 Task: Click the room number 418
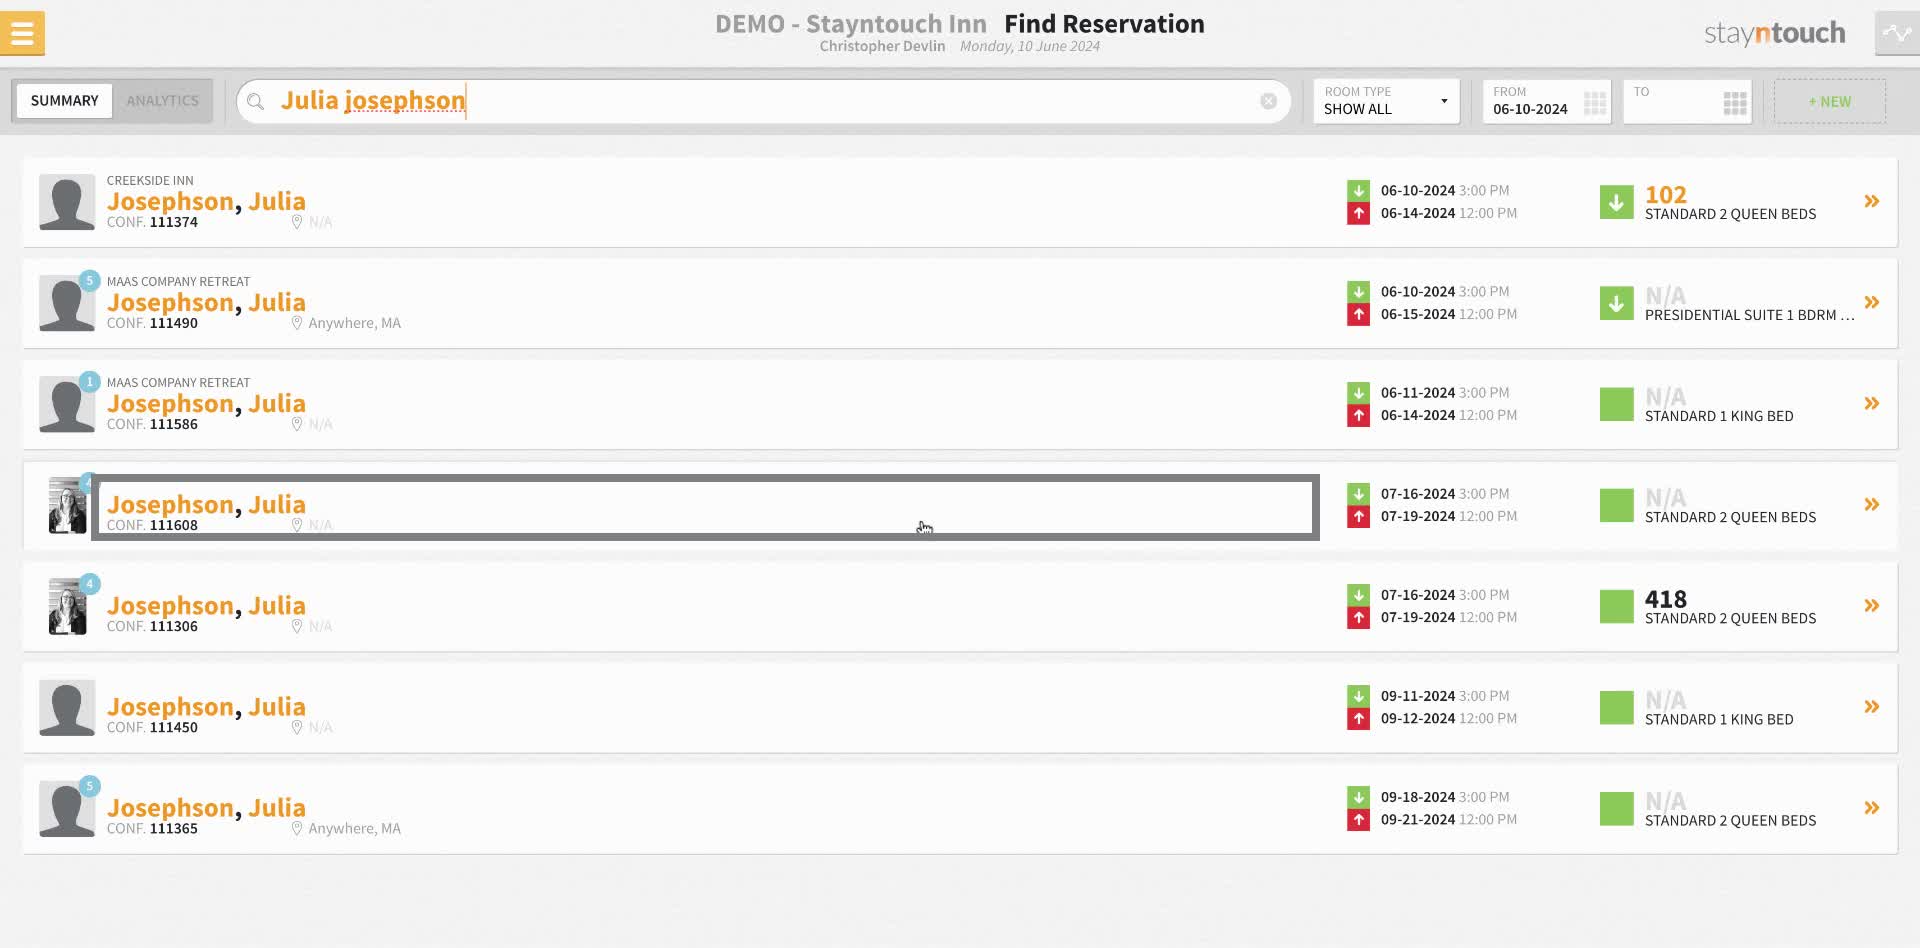tap(1666, 599)
